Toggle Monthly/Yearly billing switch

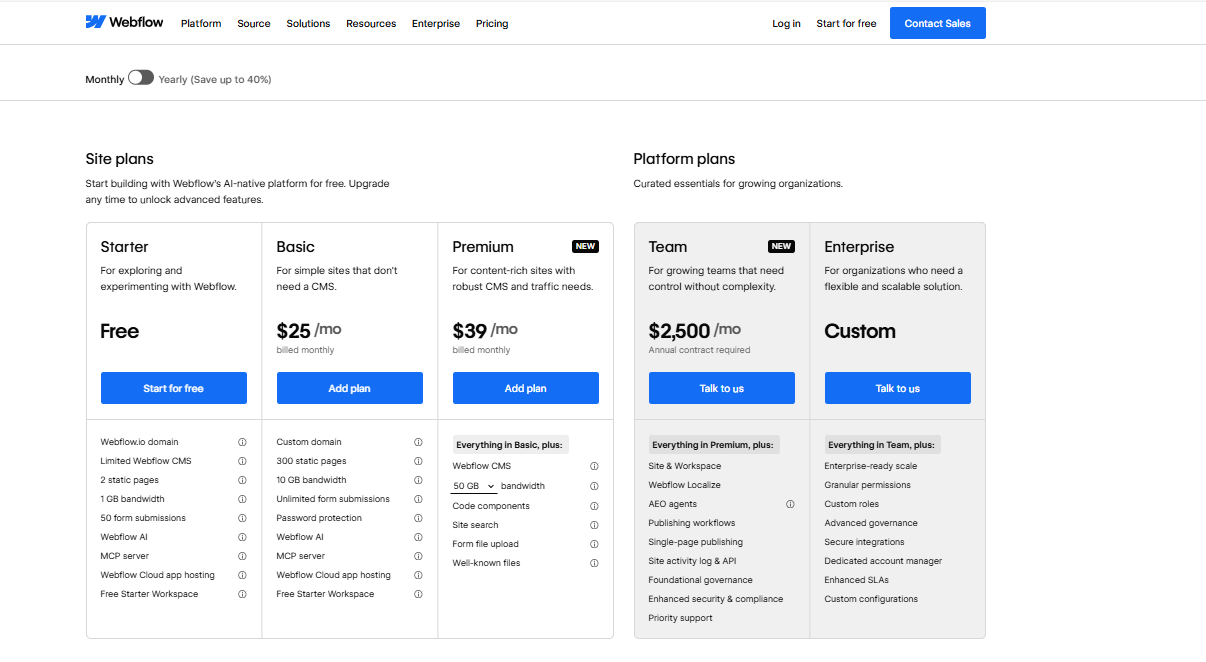tap(141, 78)
